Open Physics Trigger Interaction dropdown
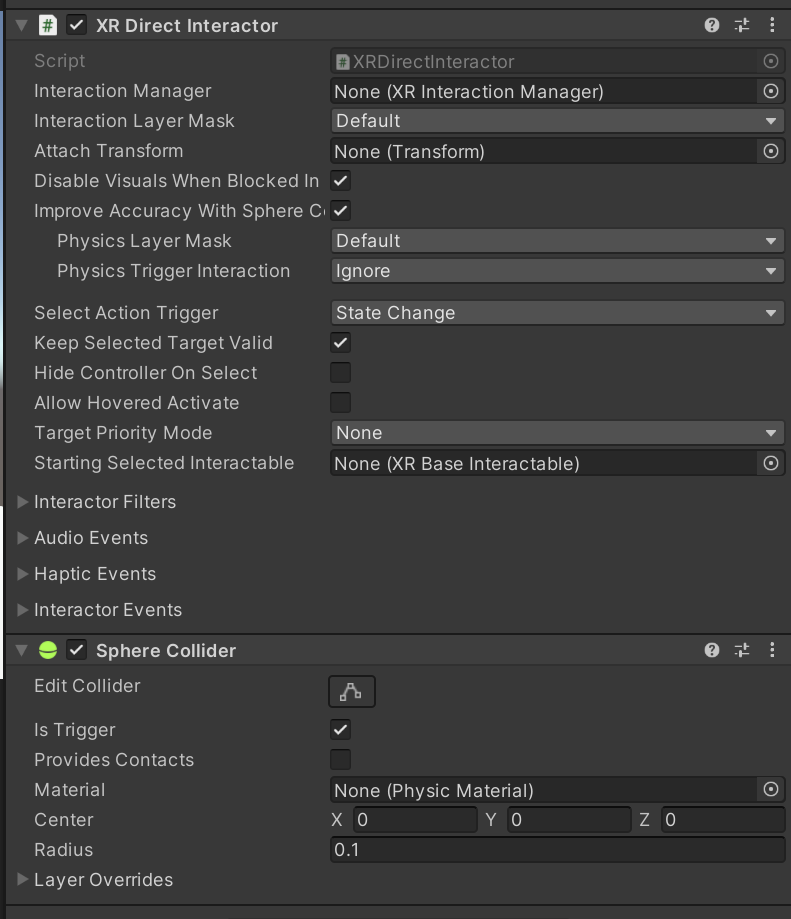Viewport: 791px width, 919px height. coord(557,271)
